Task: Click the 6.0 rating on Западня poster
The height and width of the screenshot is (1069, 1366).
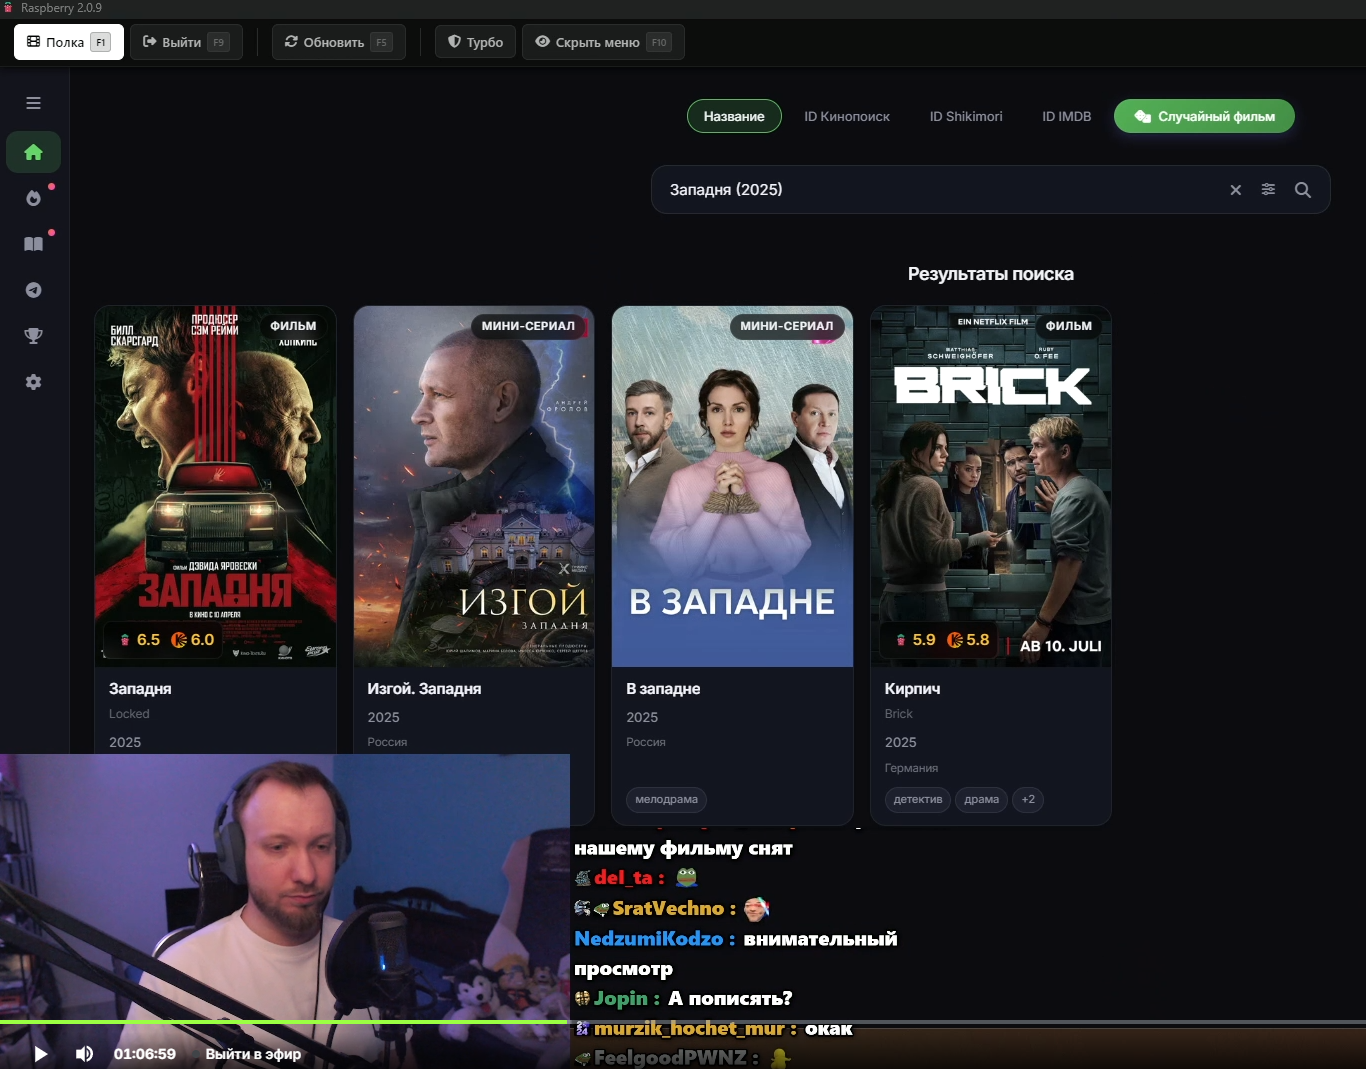Action: pos(194,640)
